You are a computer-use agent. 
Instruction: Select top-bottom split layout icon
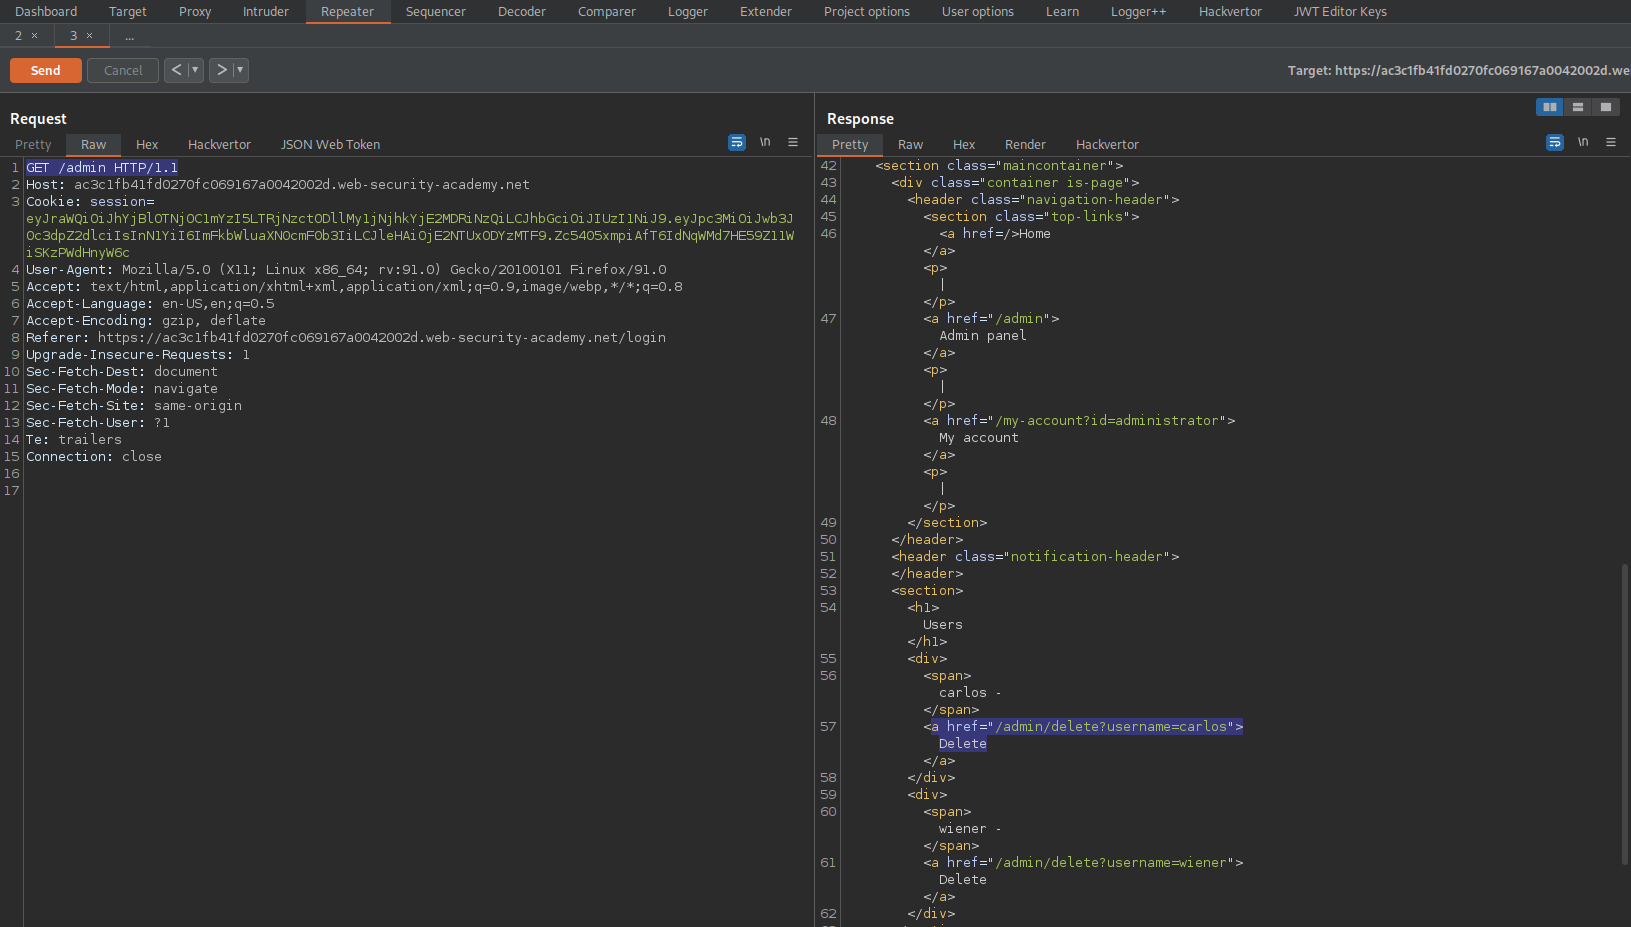(x=1578, y=107)
